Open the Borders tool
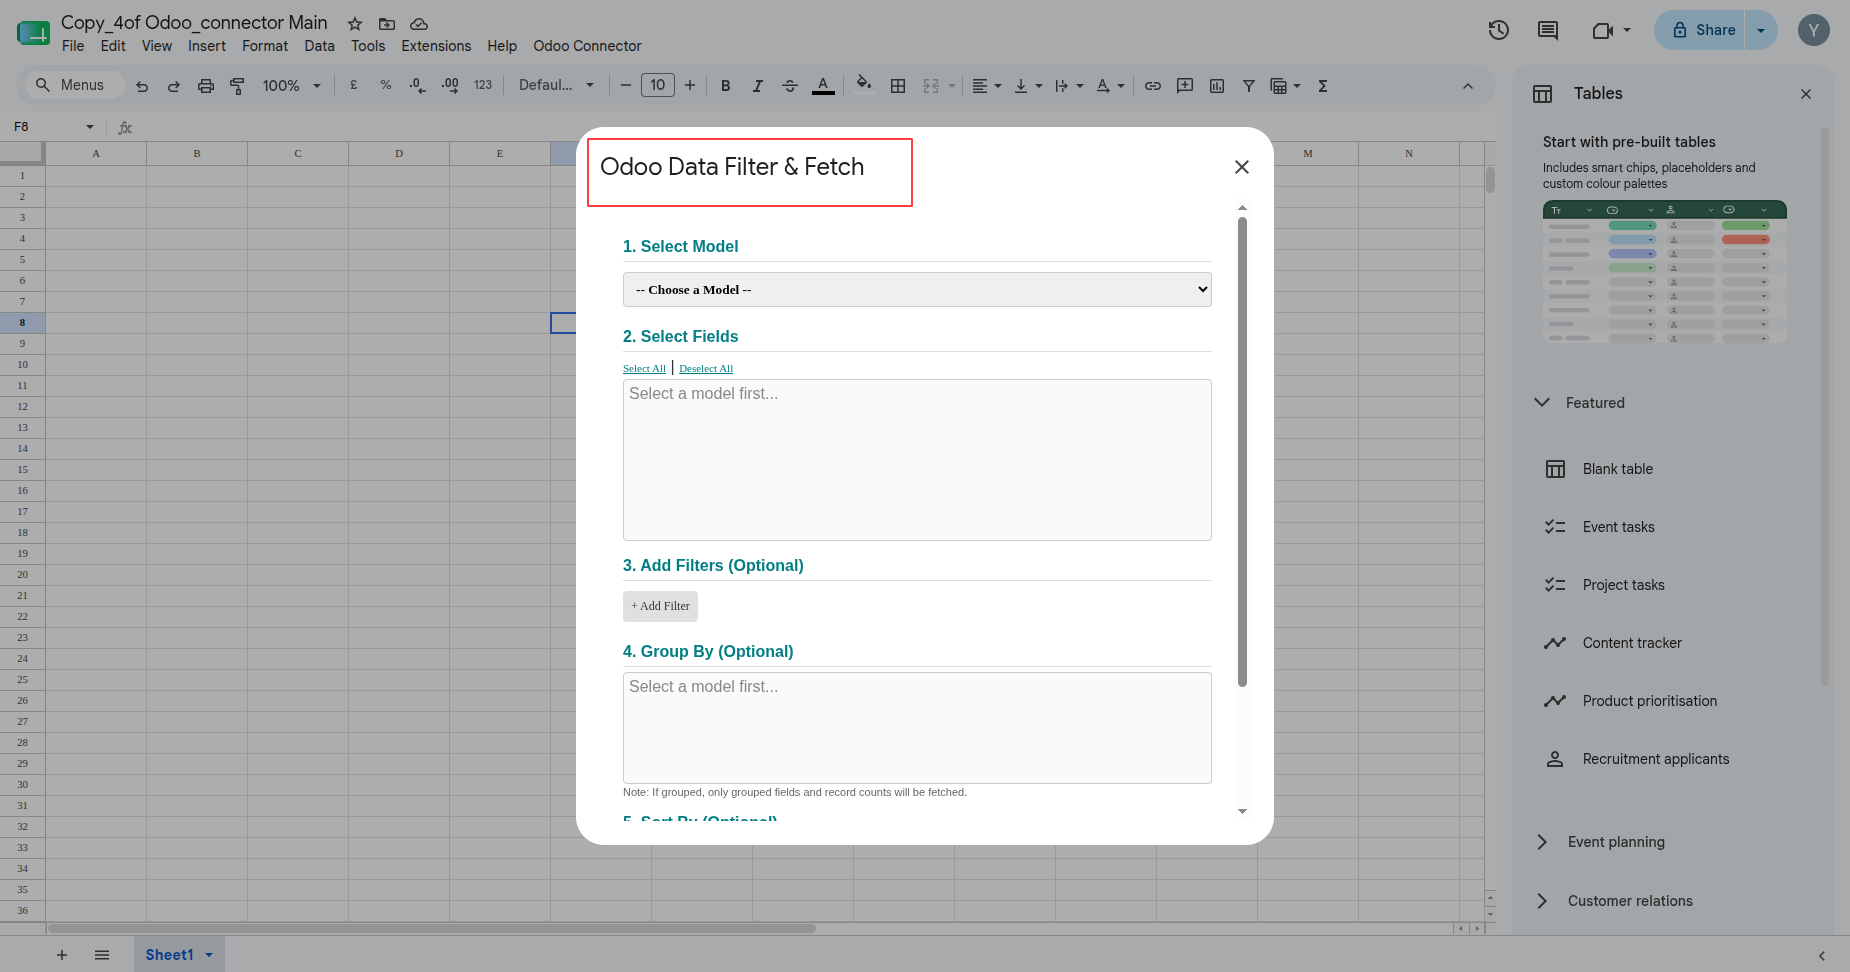Viewport: 1850px width, 972px height. pos(898,86)
